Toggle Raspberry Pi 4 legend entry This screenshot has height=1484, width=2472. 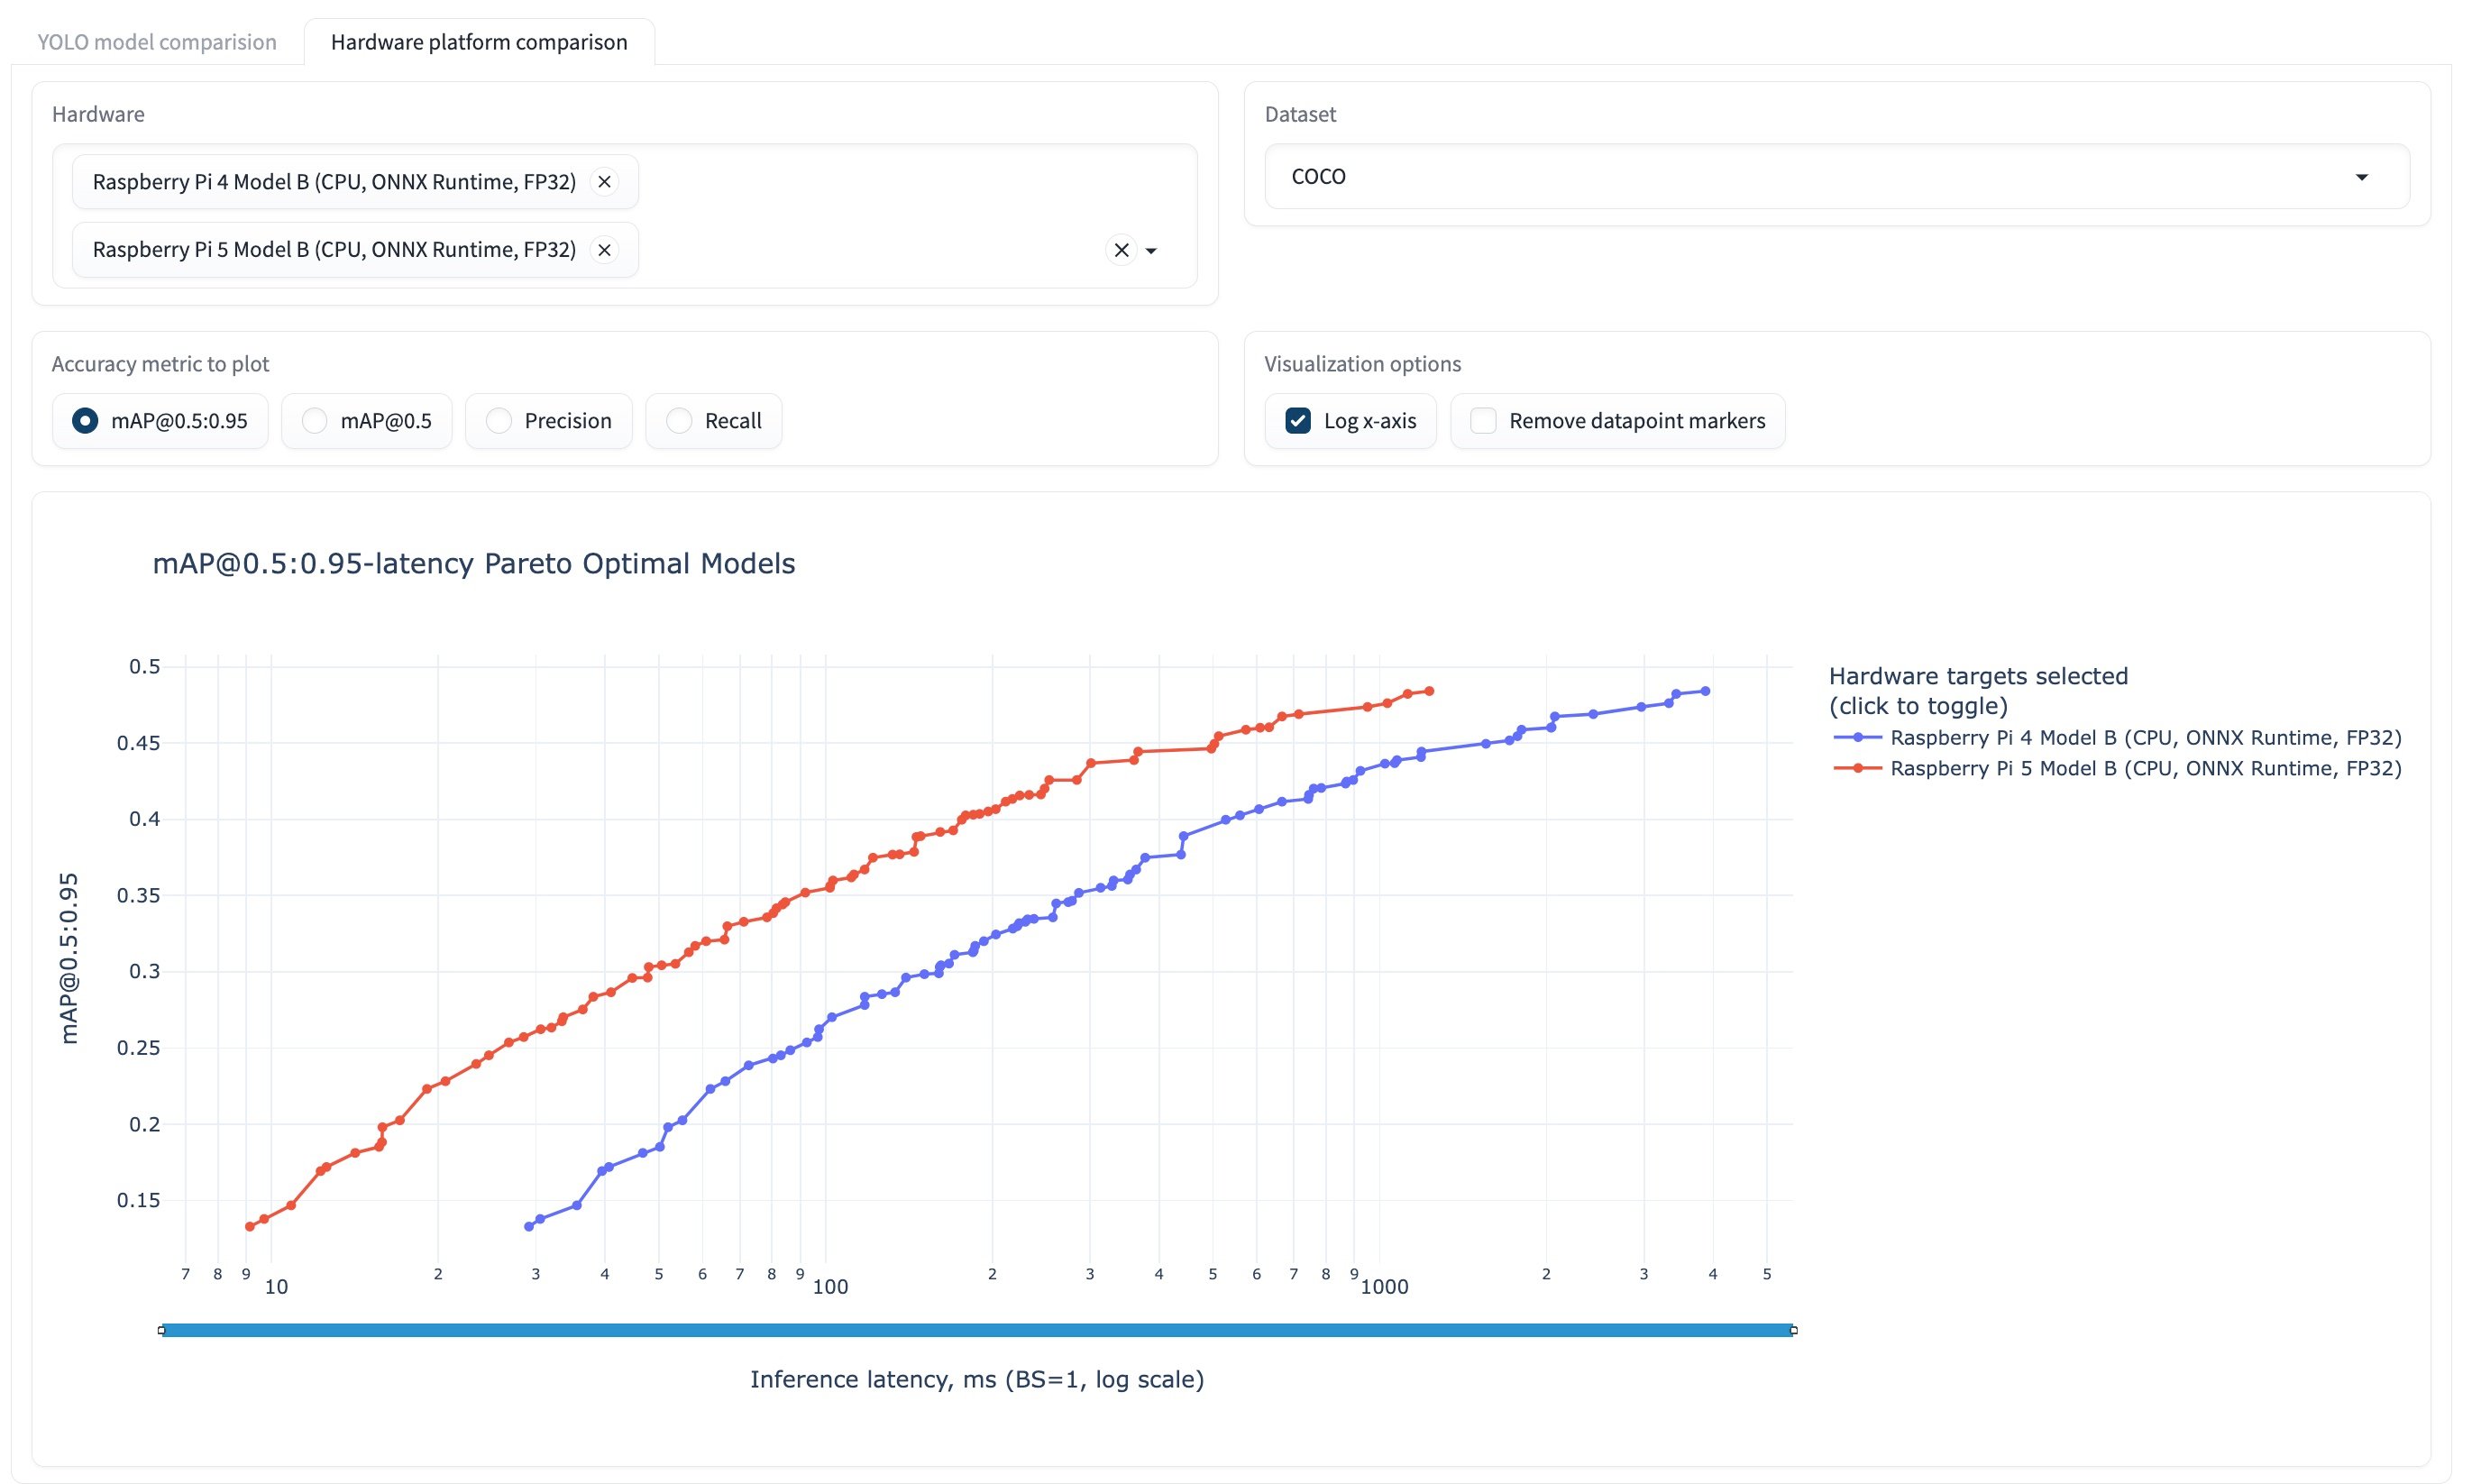pyautogui.click(x=2117, y=738)
